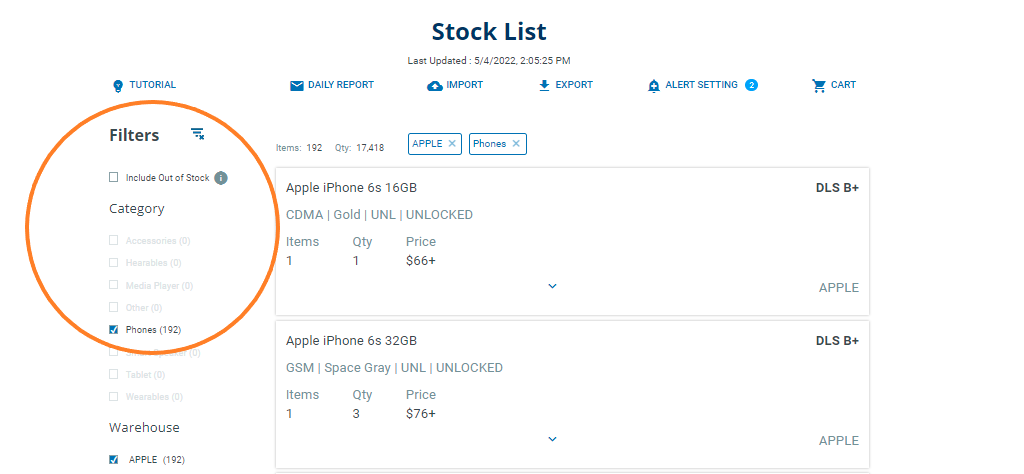Image resolution: width=1024 pixels, height=474 pixels.
Task: Click the $66+ price value
Action: (421, 261)
